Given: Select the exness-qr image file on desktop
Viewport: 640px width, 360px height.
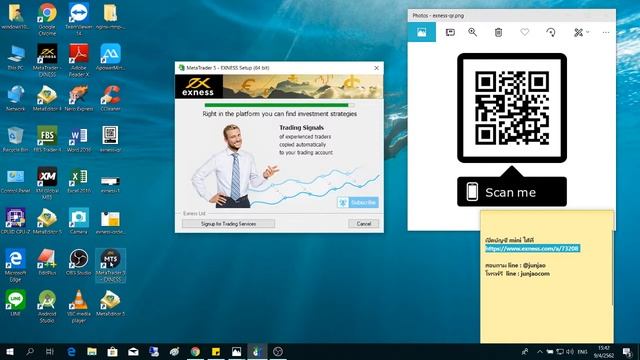Looking at the screenshot, I should [x=111, y=139].
